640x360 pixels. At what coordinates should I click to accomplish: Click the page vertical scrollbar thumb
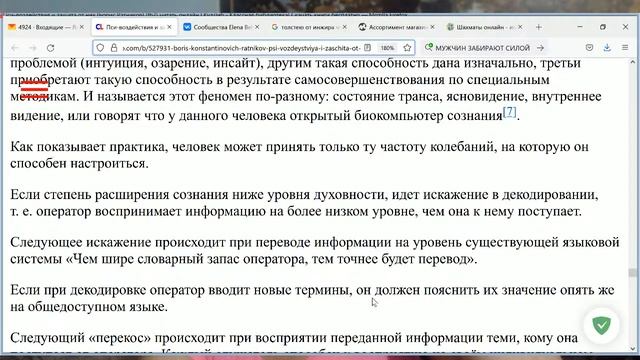[x=633, y=273]
